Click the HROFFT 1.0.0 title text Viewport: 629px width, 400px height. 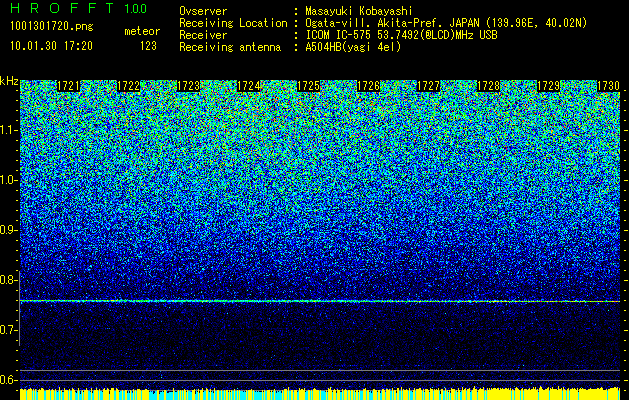click(78, 8)
